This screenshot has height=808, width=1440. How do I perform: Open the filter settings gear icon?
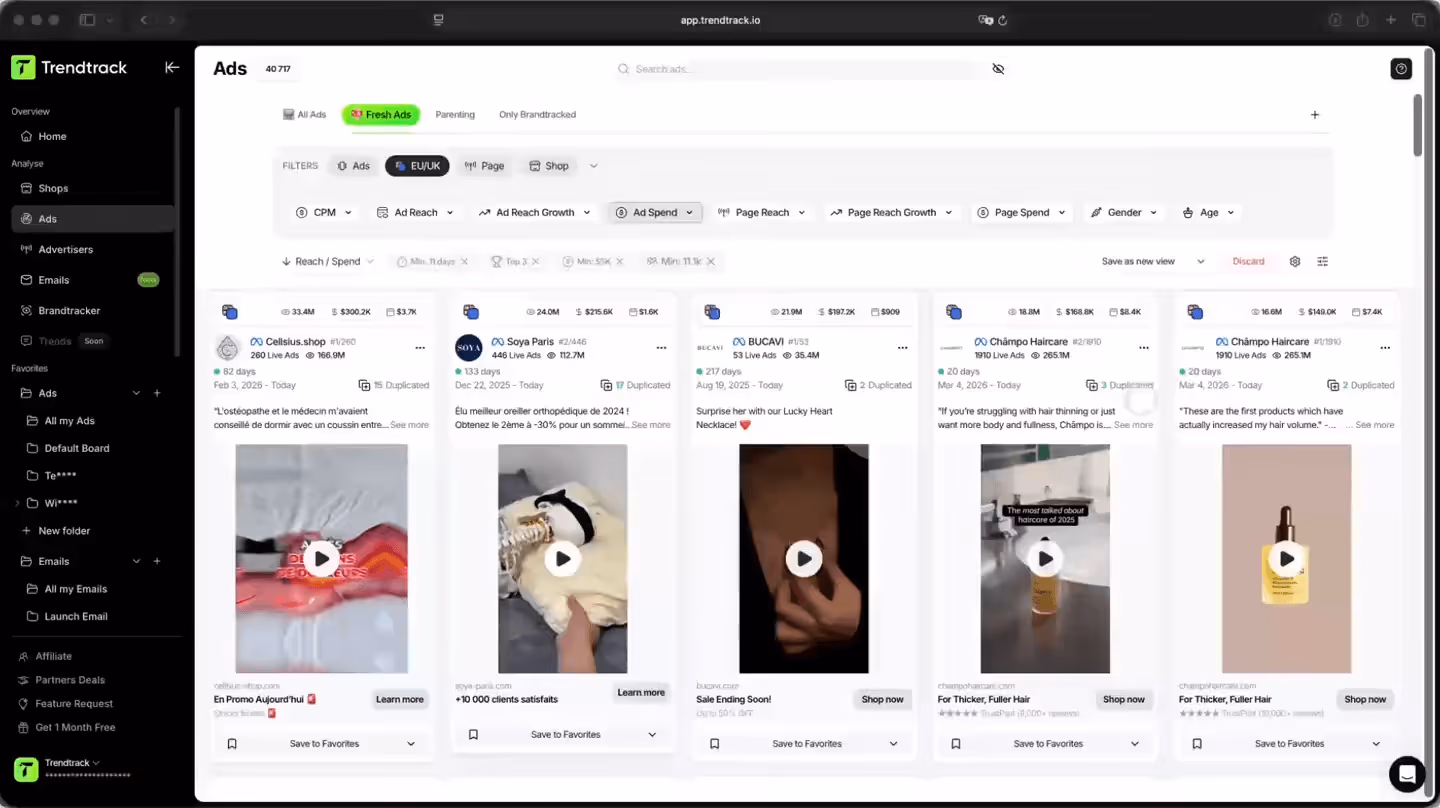click(1294, 261)
